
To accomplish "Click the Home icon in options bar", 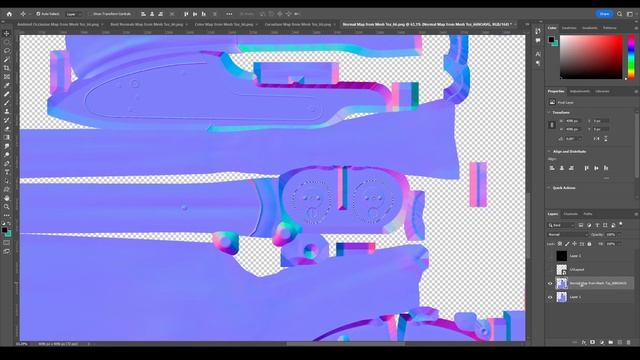I will [x=9, y=14].
